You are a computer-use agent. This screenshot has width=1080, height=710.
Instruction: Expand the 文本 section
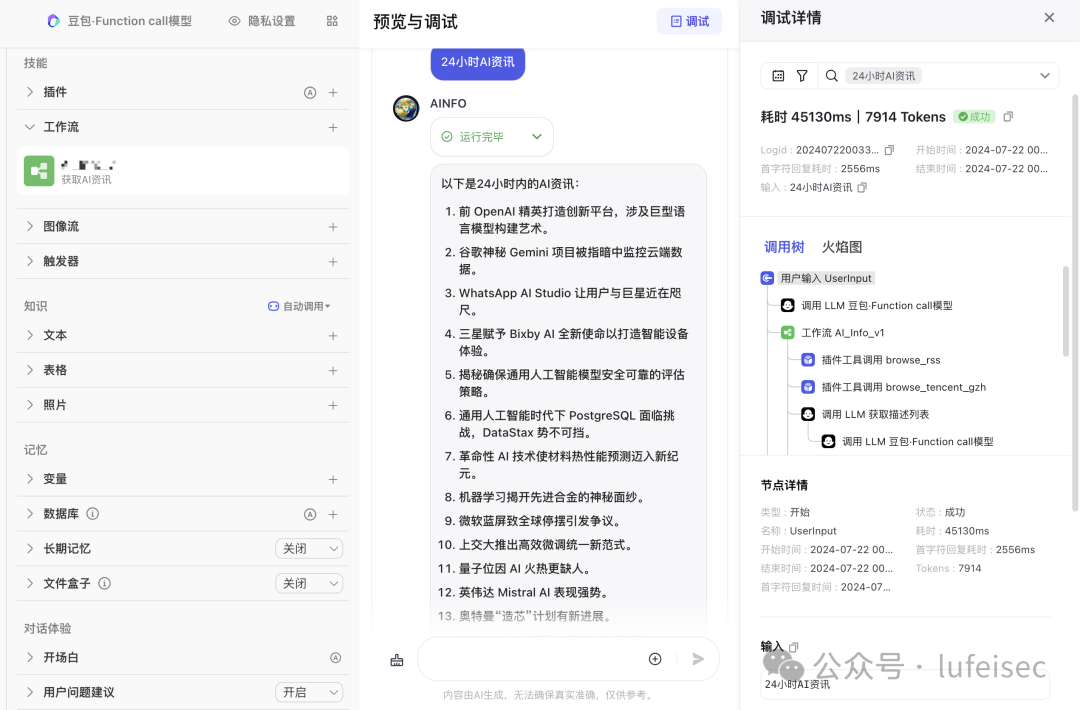tap(30, 335)
